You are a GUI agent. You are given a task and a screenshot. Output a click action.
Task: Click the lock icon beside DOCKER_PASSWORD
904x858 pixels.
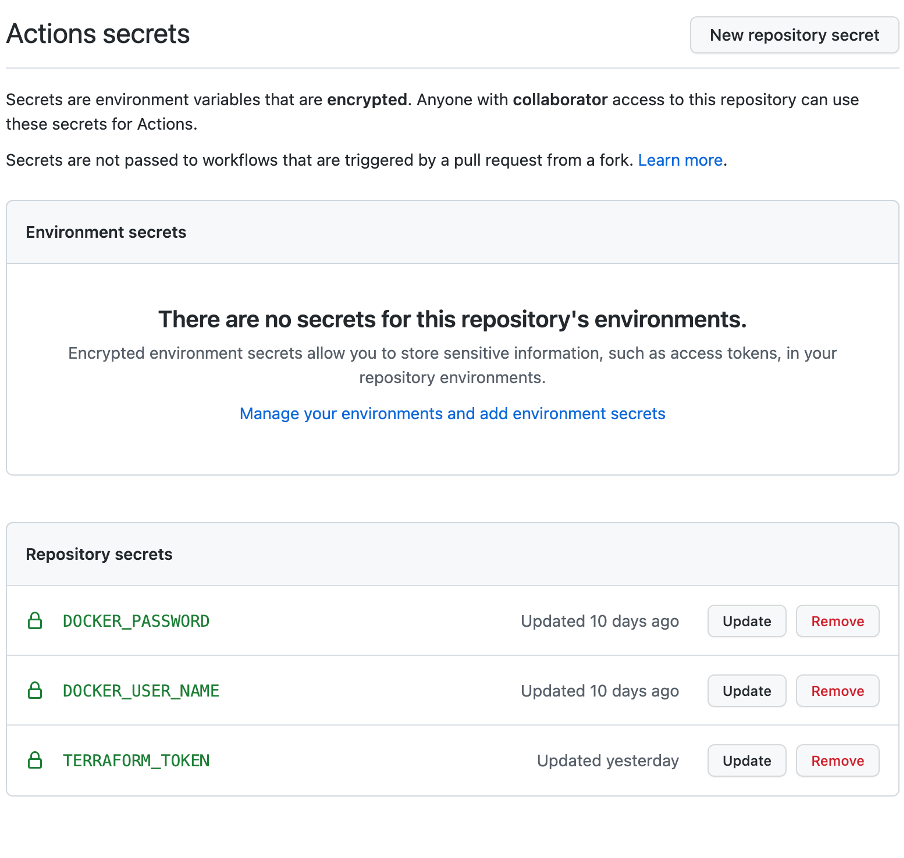click(35, 620)
